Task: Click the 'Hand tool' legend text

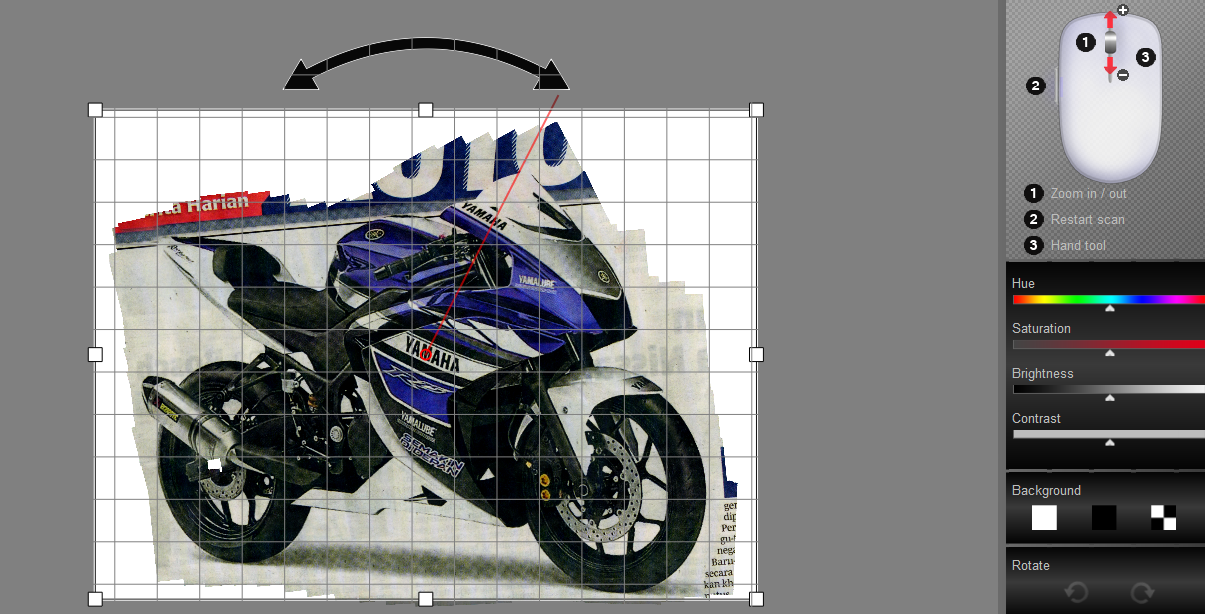Action: pyautogui.click(x=1078, y=245)
